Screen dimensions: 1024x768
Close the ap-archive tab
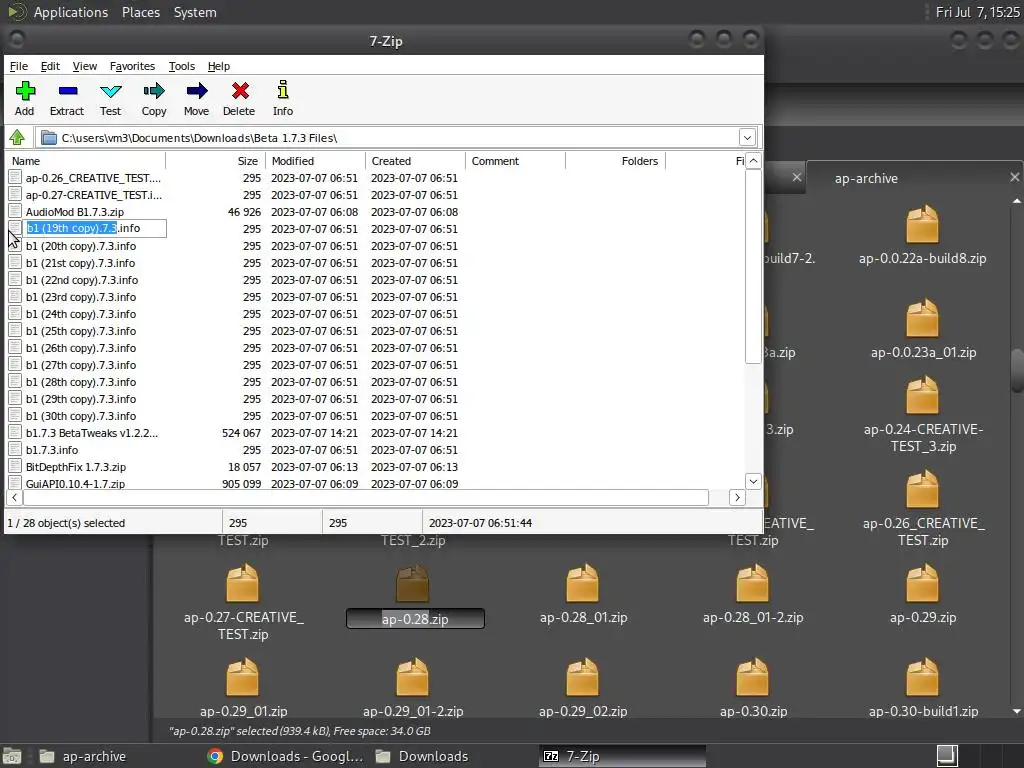click(x=1014, y=177)
